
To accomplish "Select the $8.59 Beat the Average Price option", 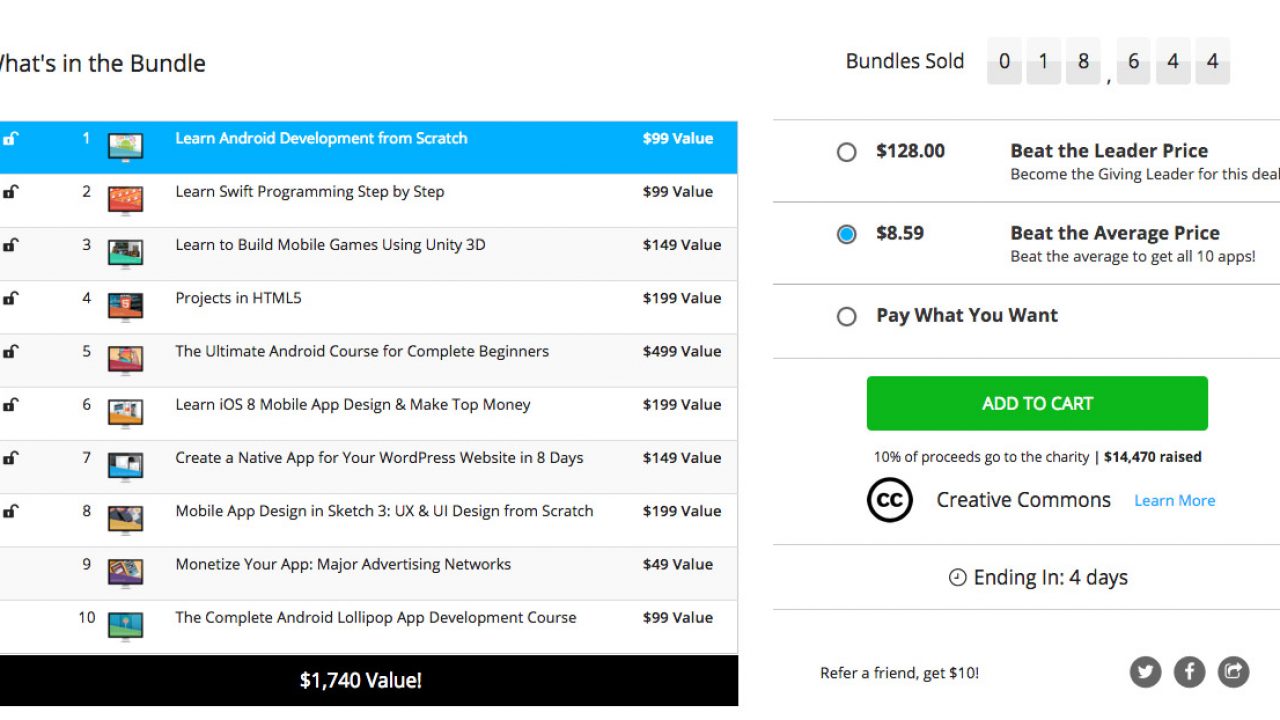I will (x=847, y=234).
